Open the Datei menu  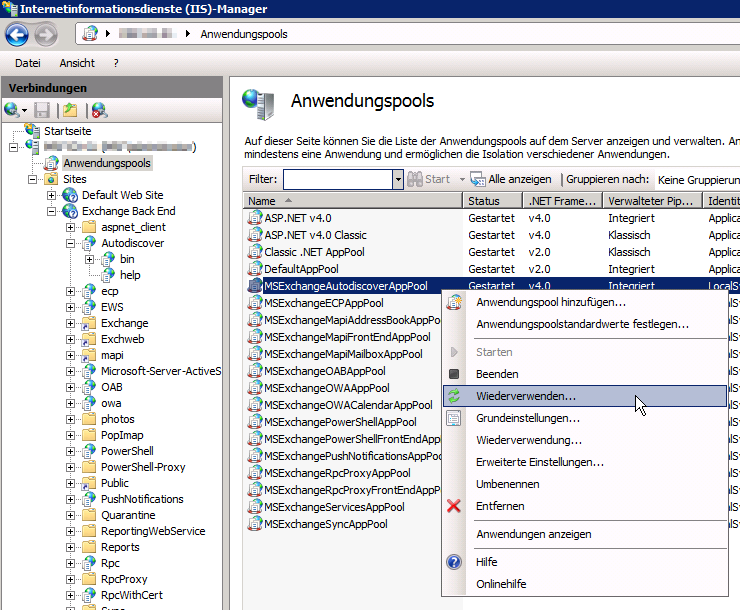(x=27, y=63)
